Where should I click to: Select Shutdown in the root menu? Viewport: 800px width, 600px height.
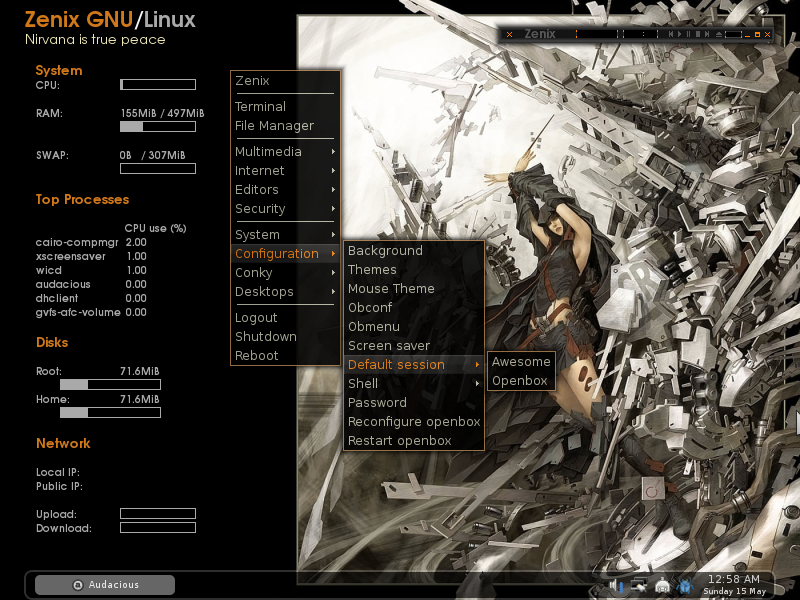point(285,336)
